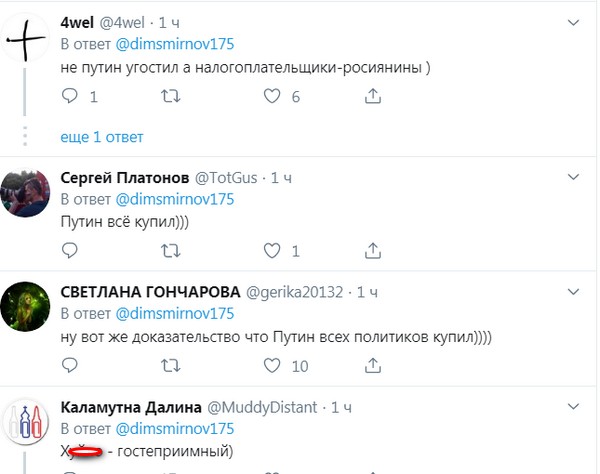600x474 pixels.
Task: Like СВЕТЛАНА ГОНЧАРОВА's tweet with 10 likes
Action: point(272,366)
